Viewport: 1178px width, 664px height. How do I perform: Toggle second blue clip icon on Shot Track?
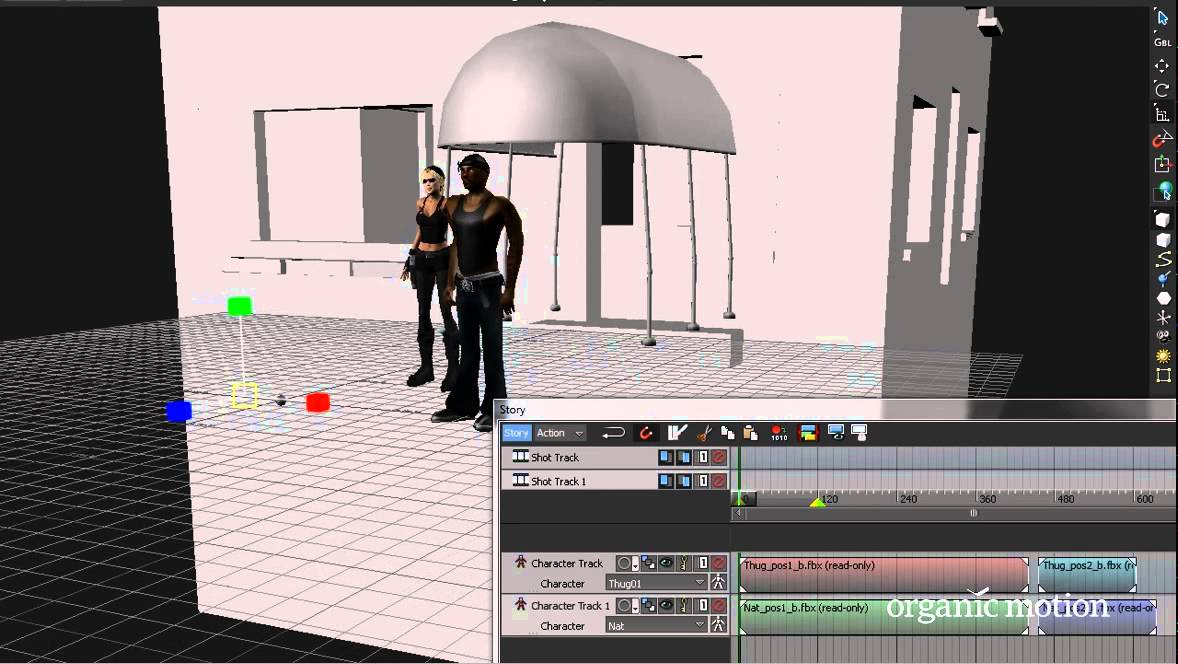(684, 457)
